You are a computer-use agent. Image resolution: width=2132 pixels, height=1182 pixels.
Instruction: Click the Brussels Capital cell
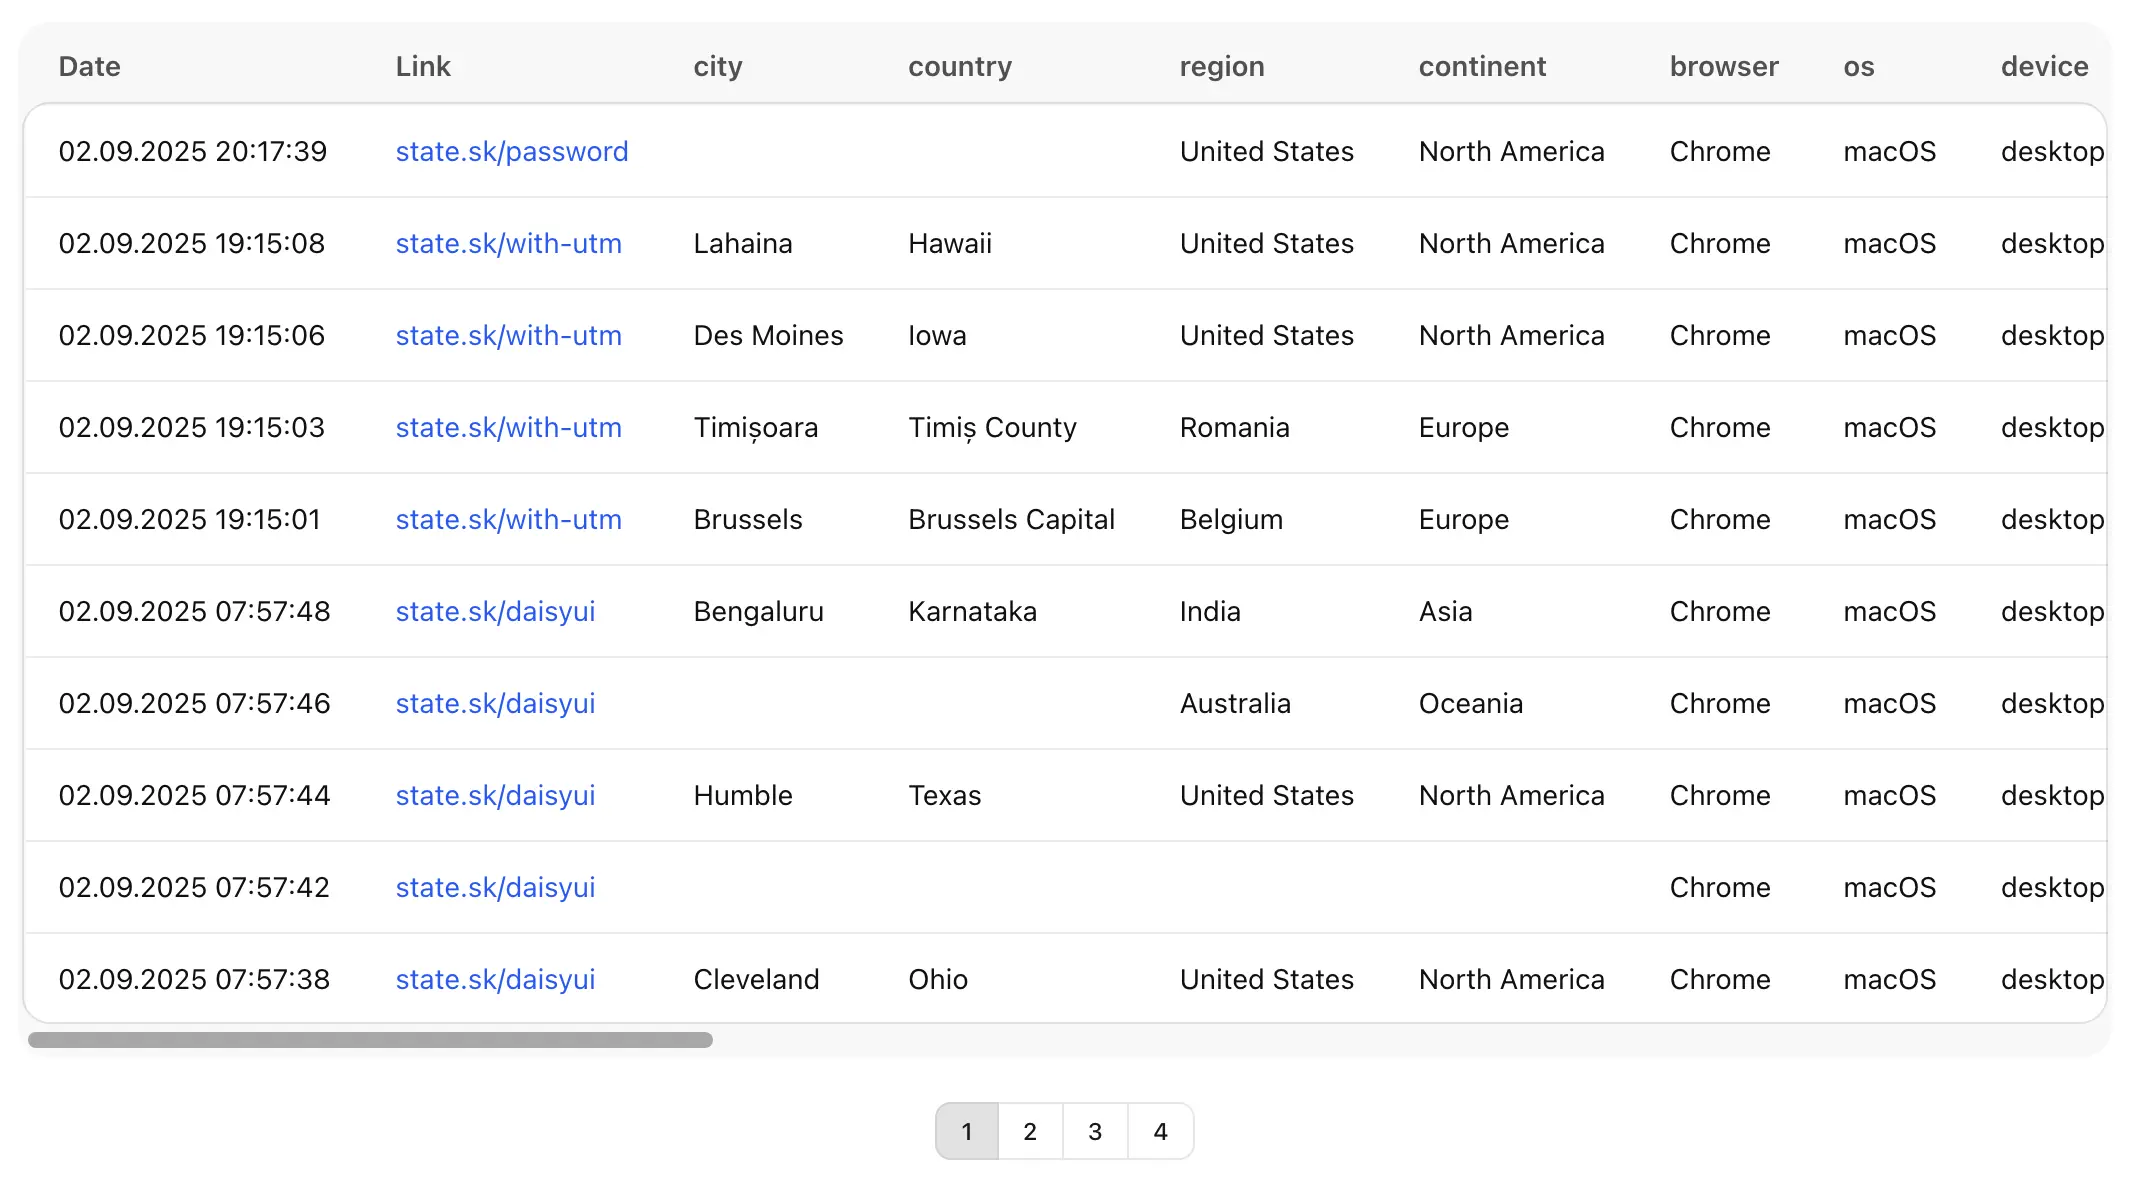coord(1012,519)
